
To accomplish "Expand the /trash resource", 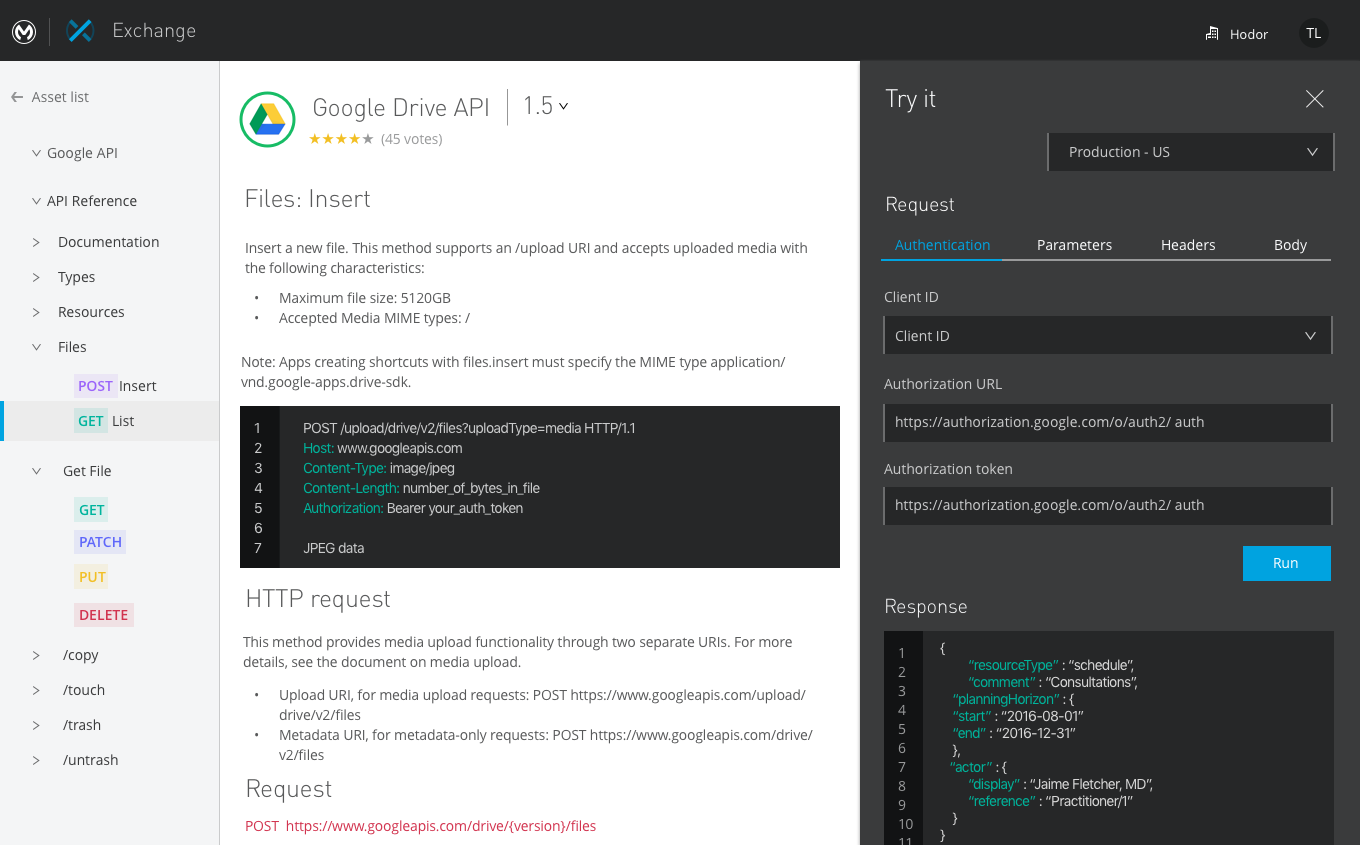I will (37, 725).
